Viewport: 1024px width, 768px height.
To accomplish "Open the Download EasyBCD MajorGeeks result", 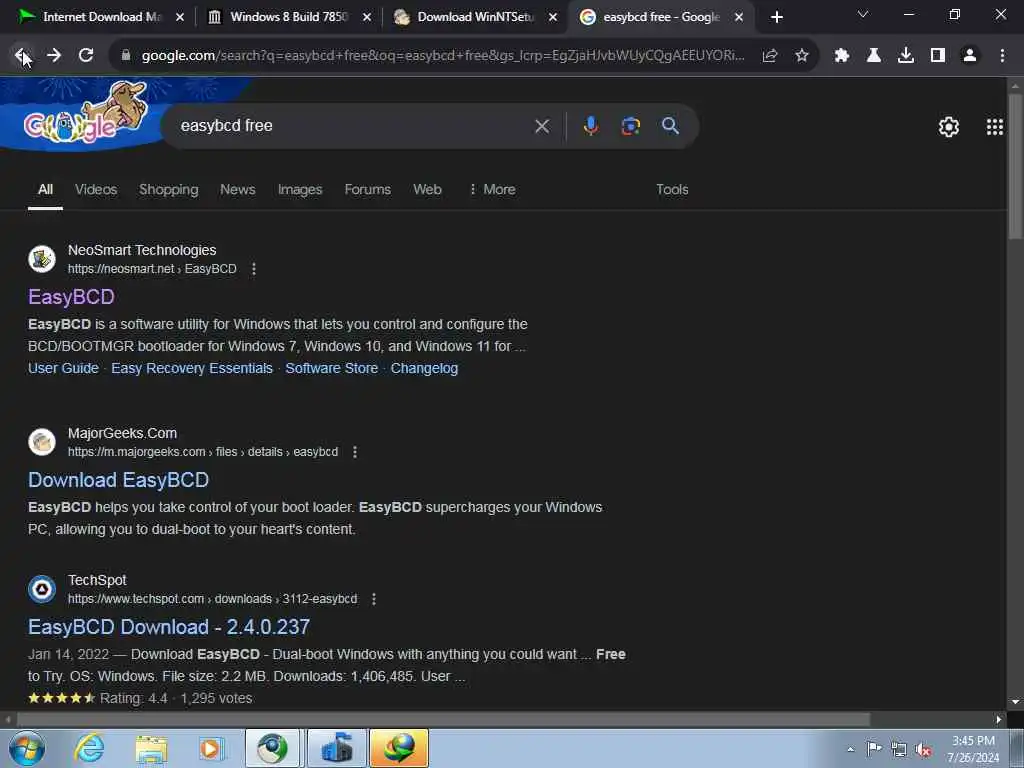I will point(118,480).
